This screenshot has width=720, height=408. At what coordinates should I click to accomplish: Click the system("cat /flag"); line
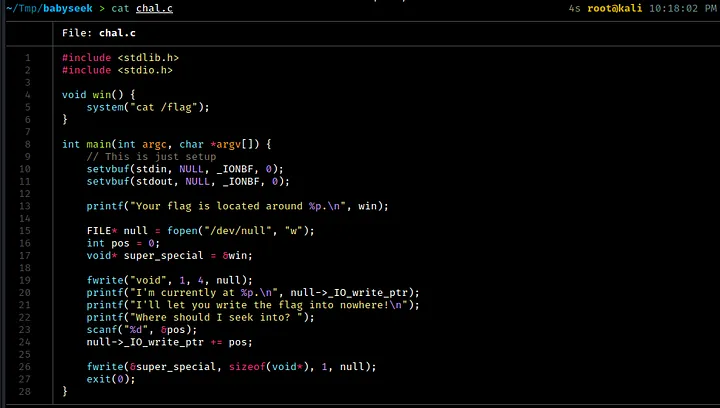148,107
